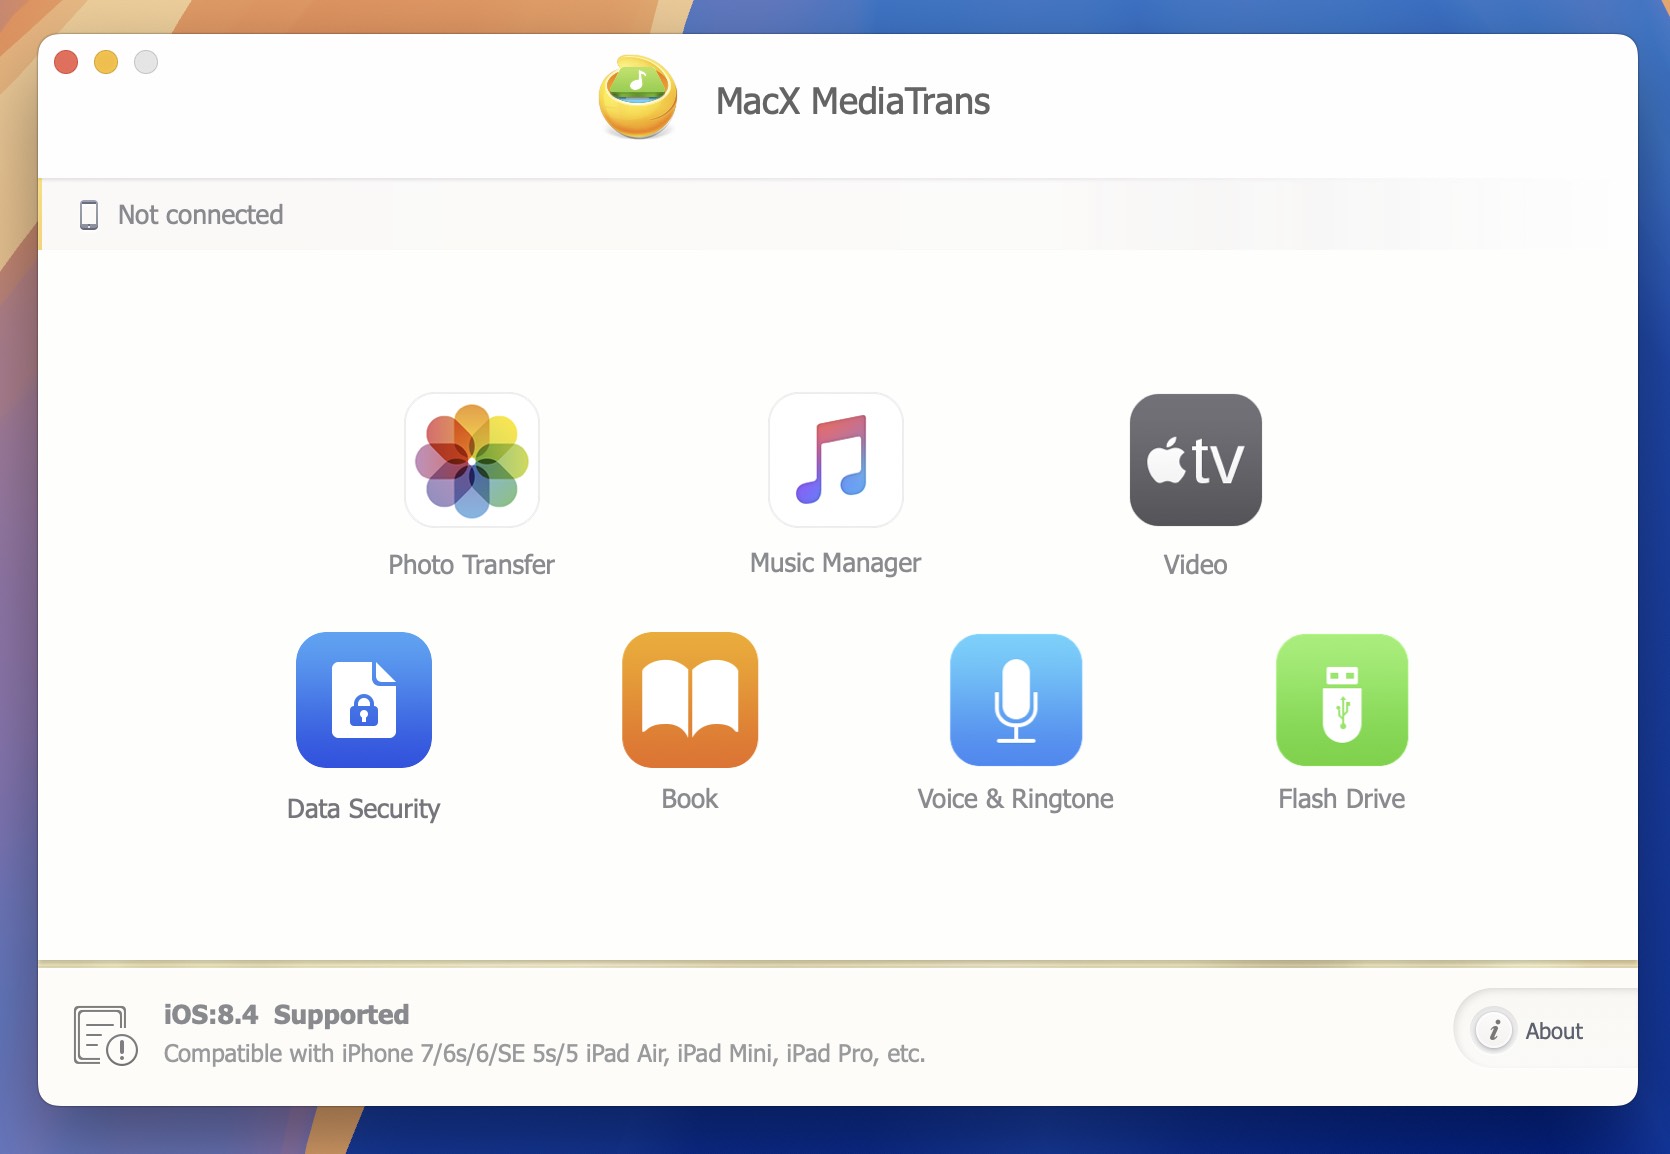Click the phone icon beside Not connected
Viewport: 1670px width, 1154px height.
89,215
